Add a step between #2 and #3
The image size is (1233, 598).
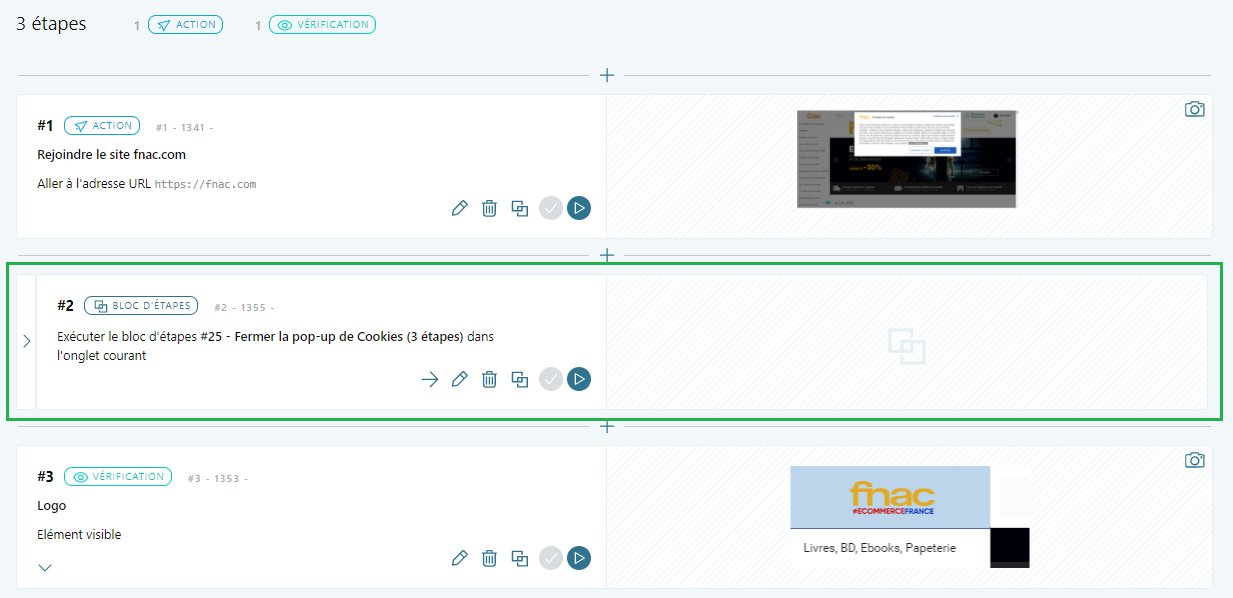click(606, 427)
